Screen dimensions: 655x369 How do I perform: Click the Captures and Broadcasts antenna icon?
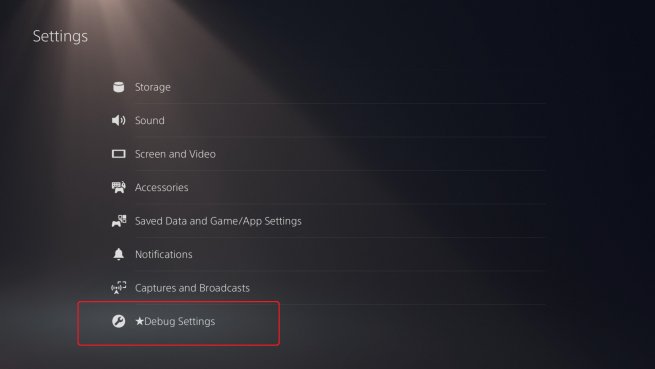pyautogui.click(x=119, y=288)
